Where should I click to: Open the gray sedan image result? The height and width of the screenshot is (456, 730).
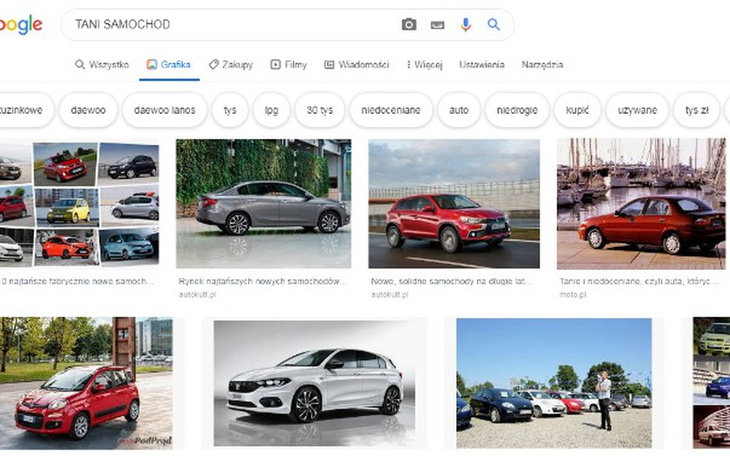[x=264, y=204]
